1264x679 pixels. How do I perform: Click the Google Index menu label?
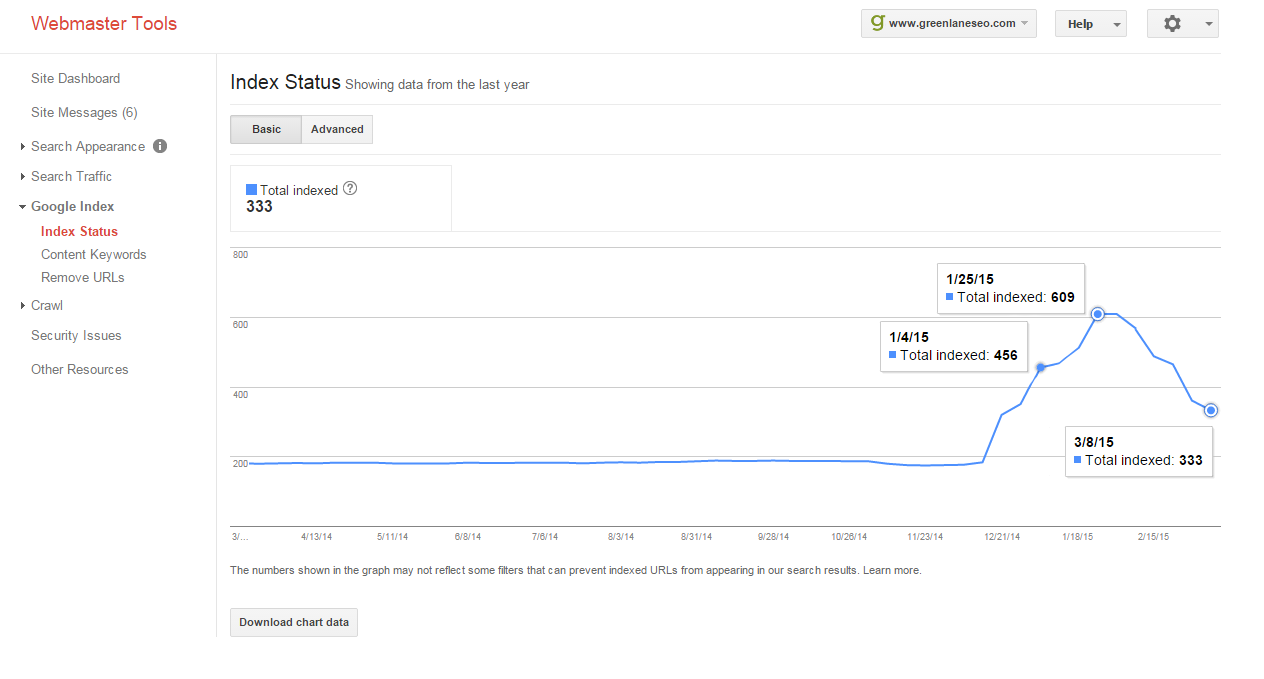[x=72, y=206]
